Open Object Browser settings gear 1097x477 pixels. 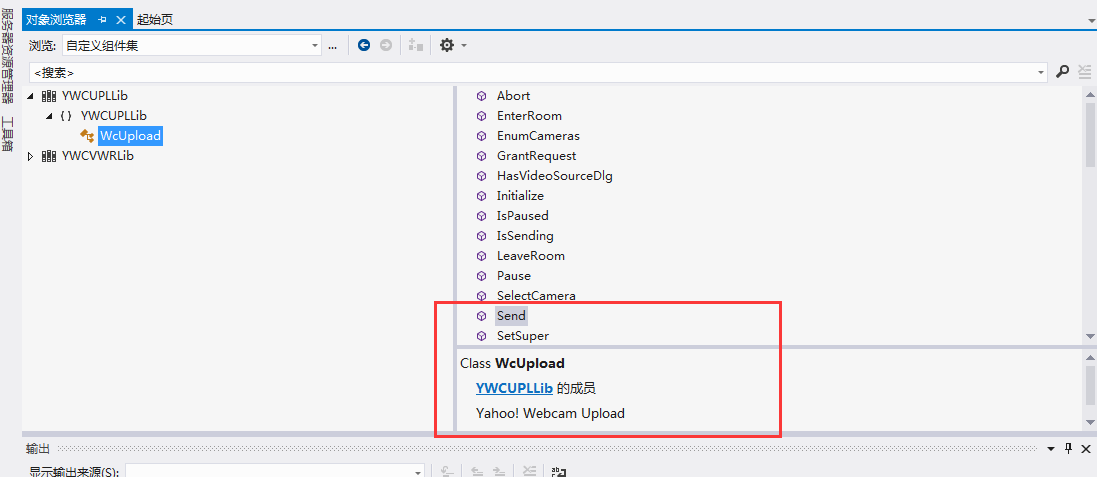[447, 45]
